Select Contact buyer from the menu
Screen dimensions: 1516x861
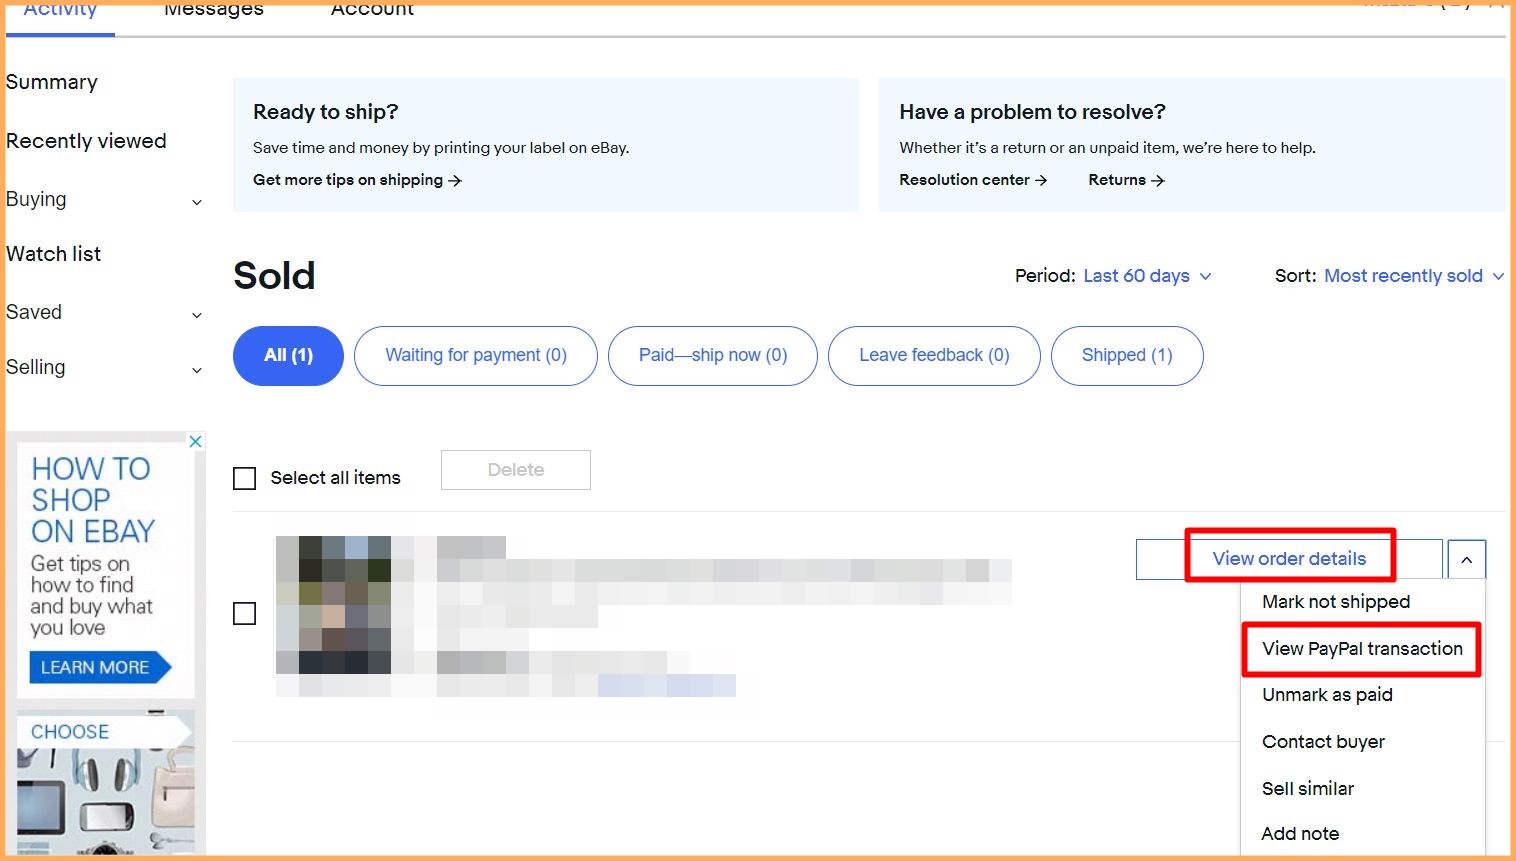tap(1323, 741)
